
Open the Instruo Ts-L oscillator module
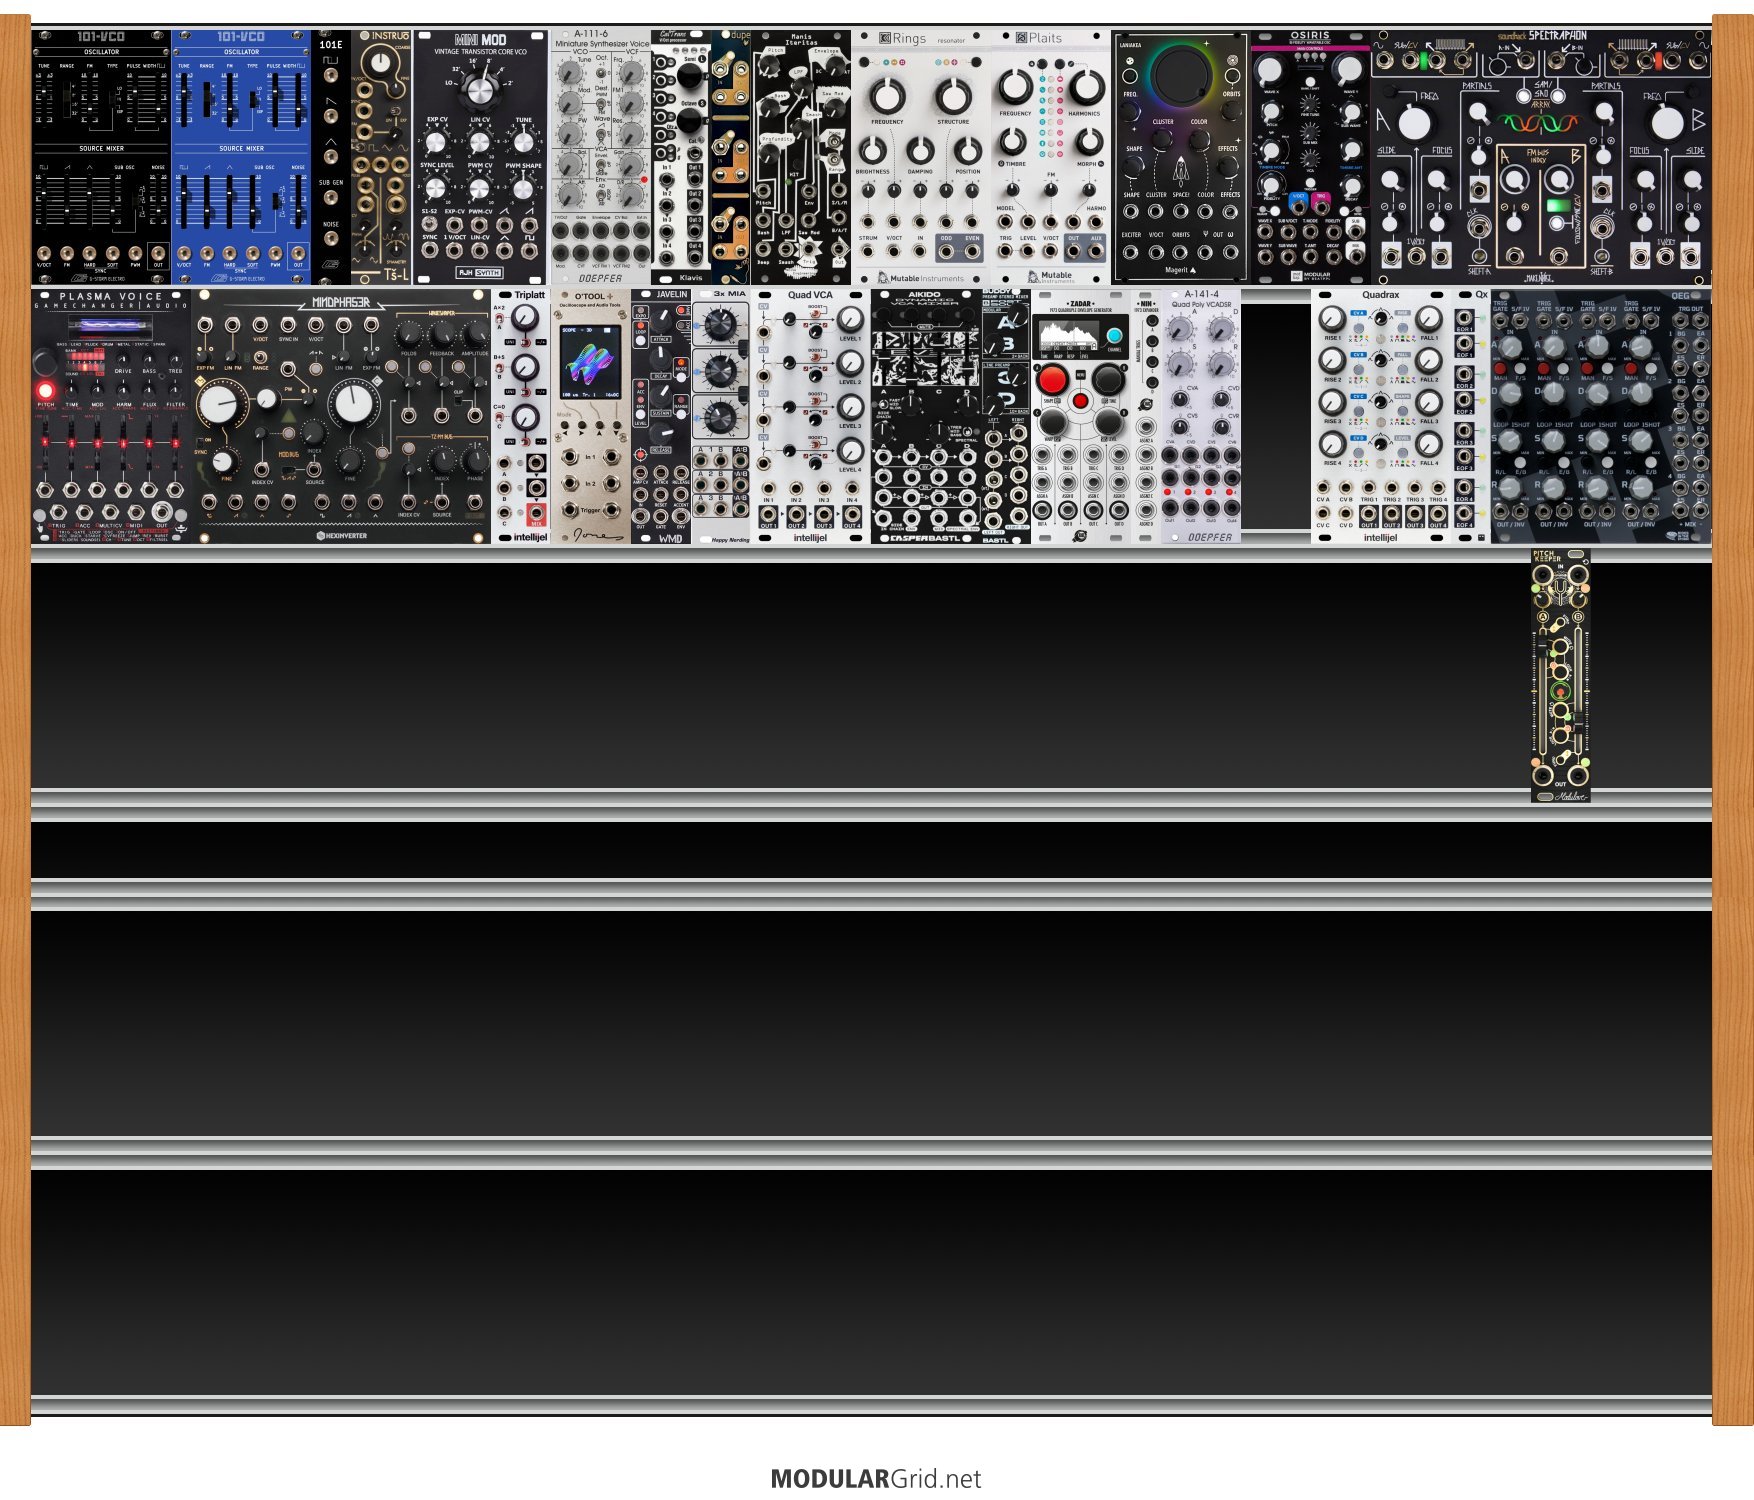pos(381,157)
